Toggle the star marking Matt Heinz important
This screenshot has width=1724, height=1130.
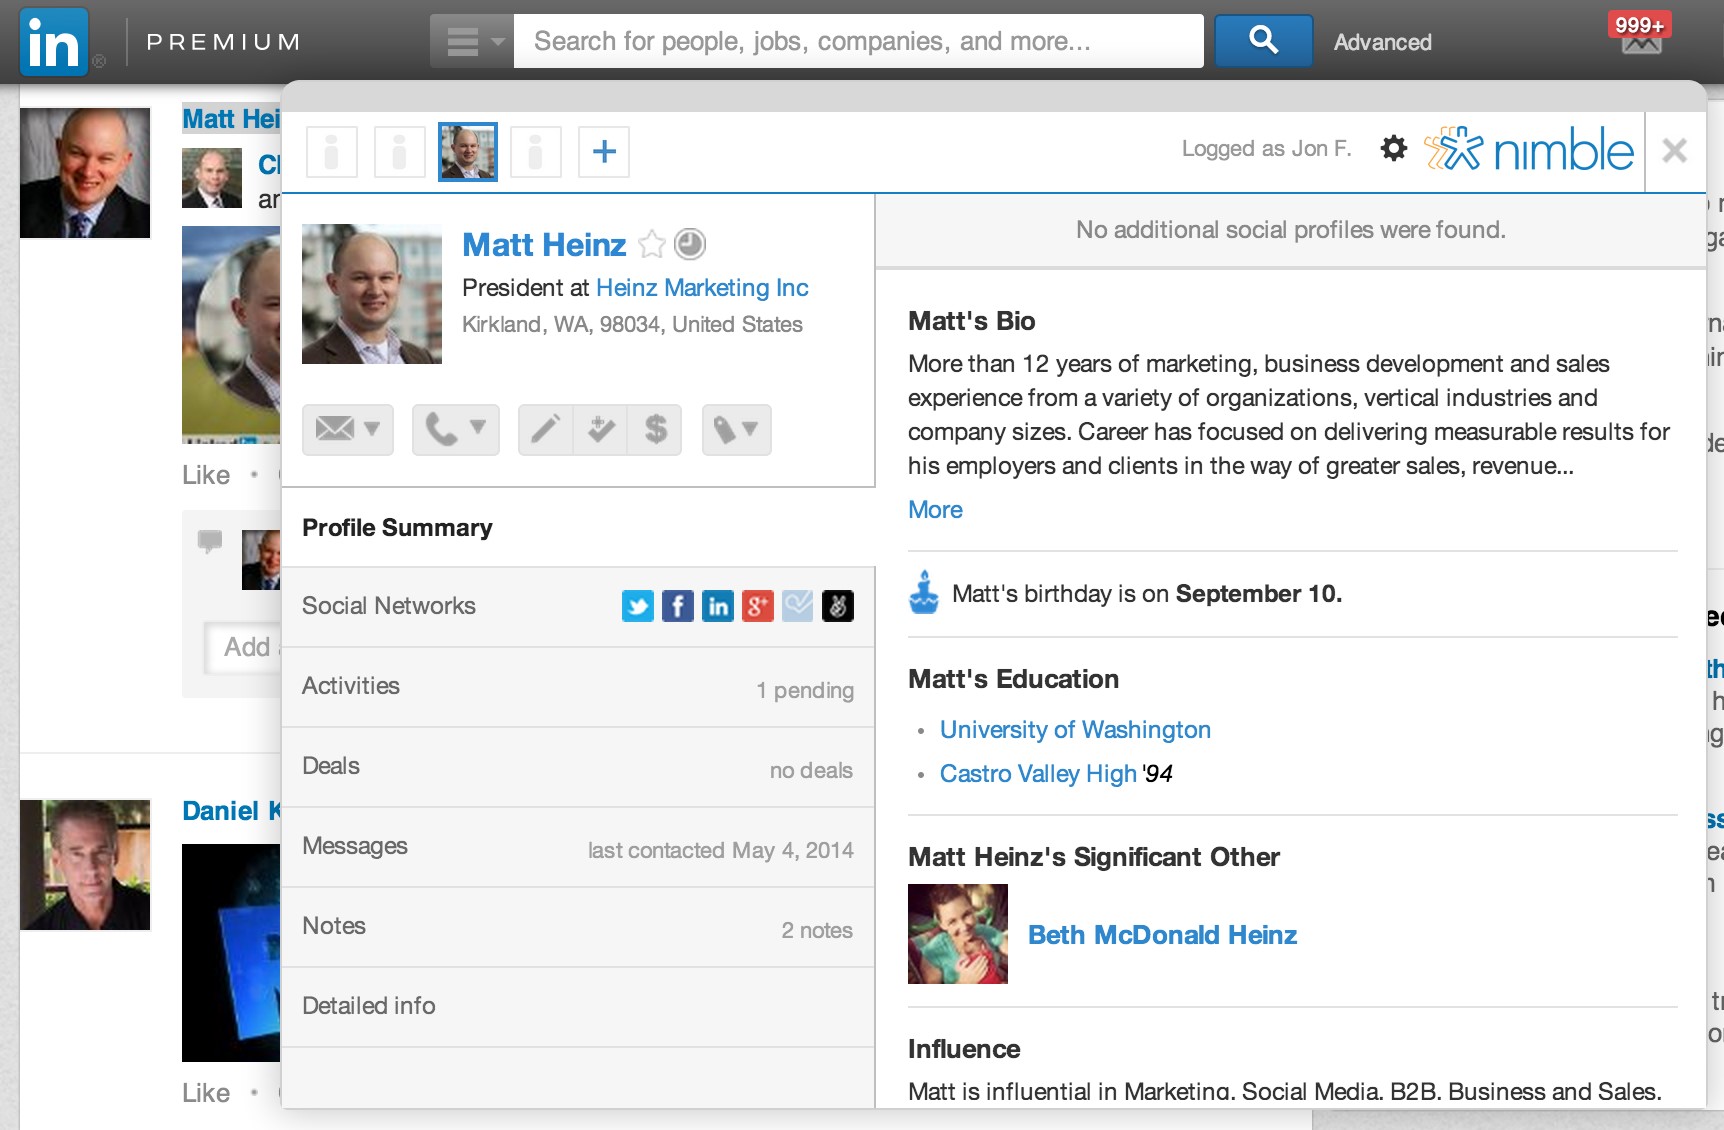click(652, 244)
